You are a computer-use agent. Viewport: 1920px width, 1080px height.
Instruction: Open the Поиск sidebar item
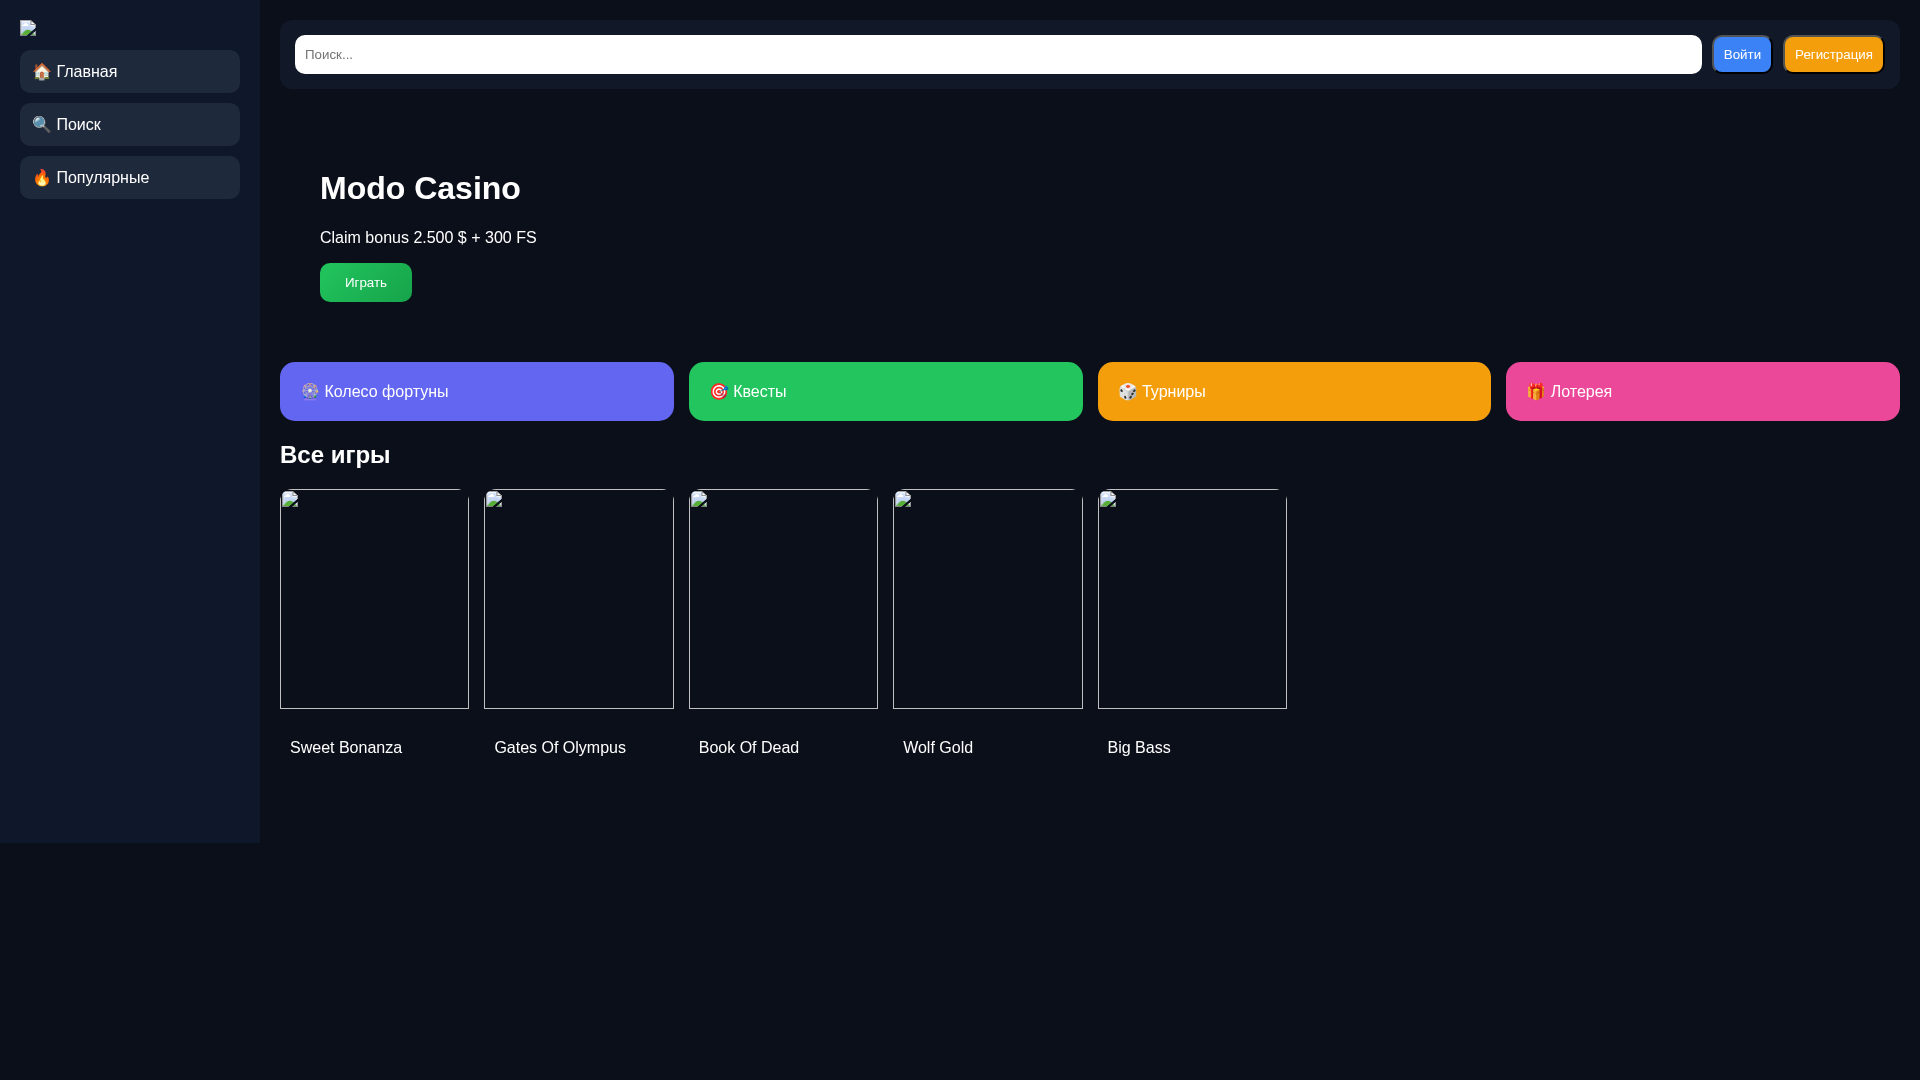coord(130,124)
